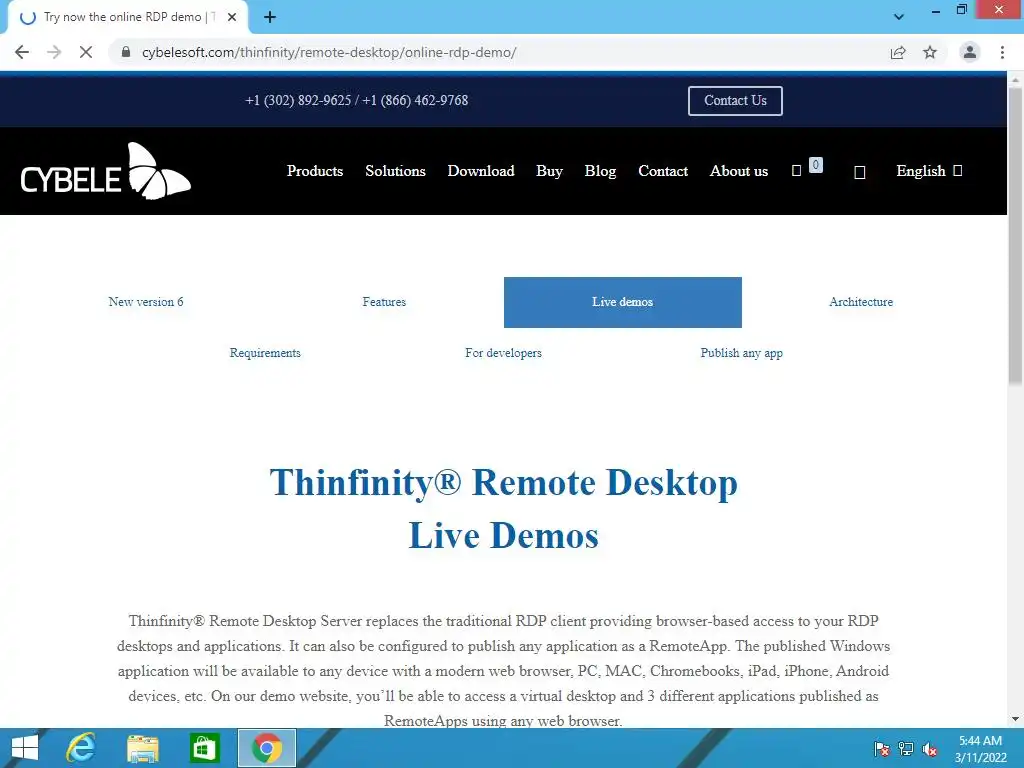Open a new tab with the plus button
The height and width of the screenshot is (768, 1024).
270,17
